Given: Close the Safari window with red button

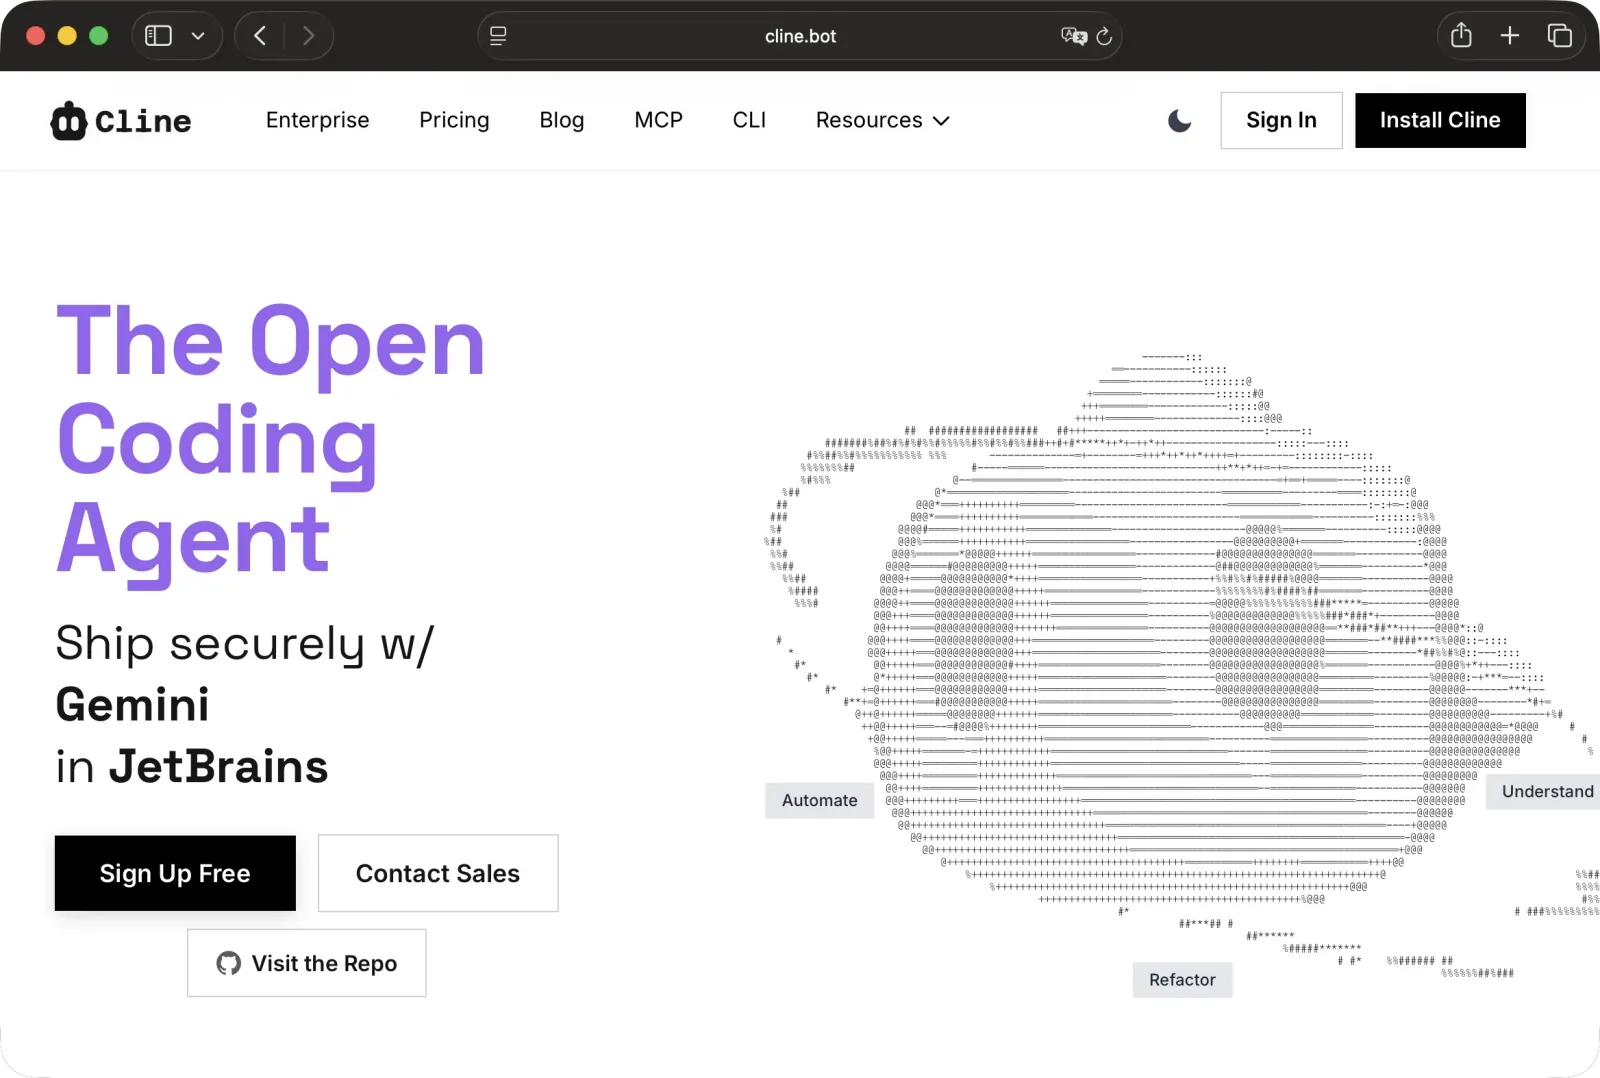Looking at the screenshot, I should pos(35,36).
